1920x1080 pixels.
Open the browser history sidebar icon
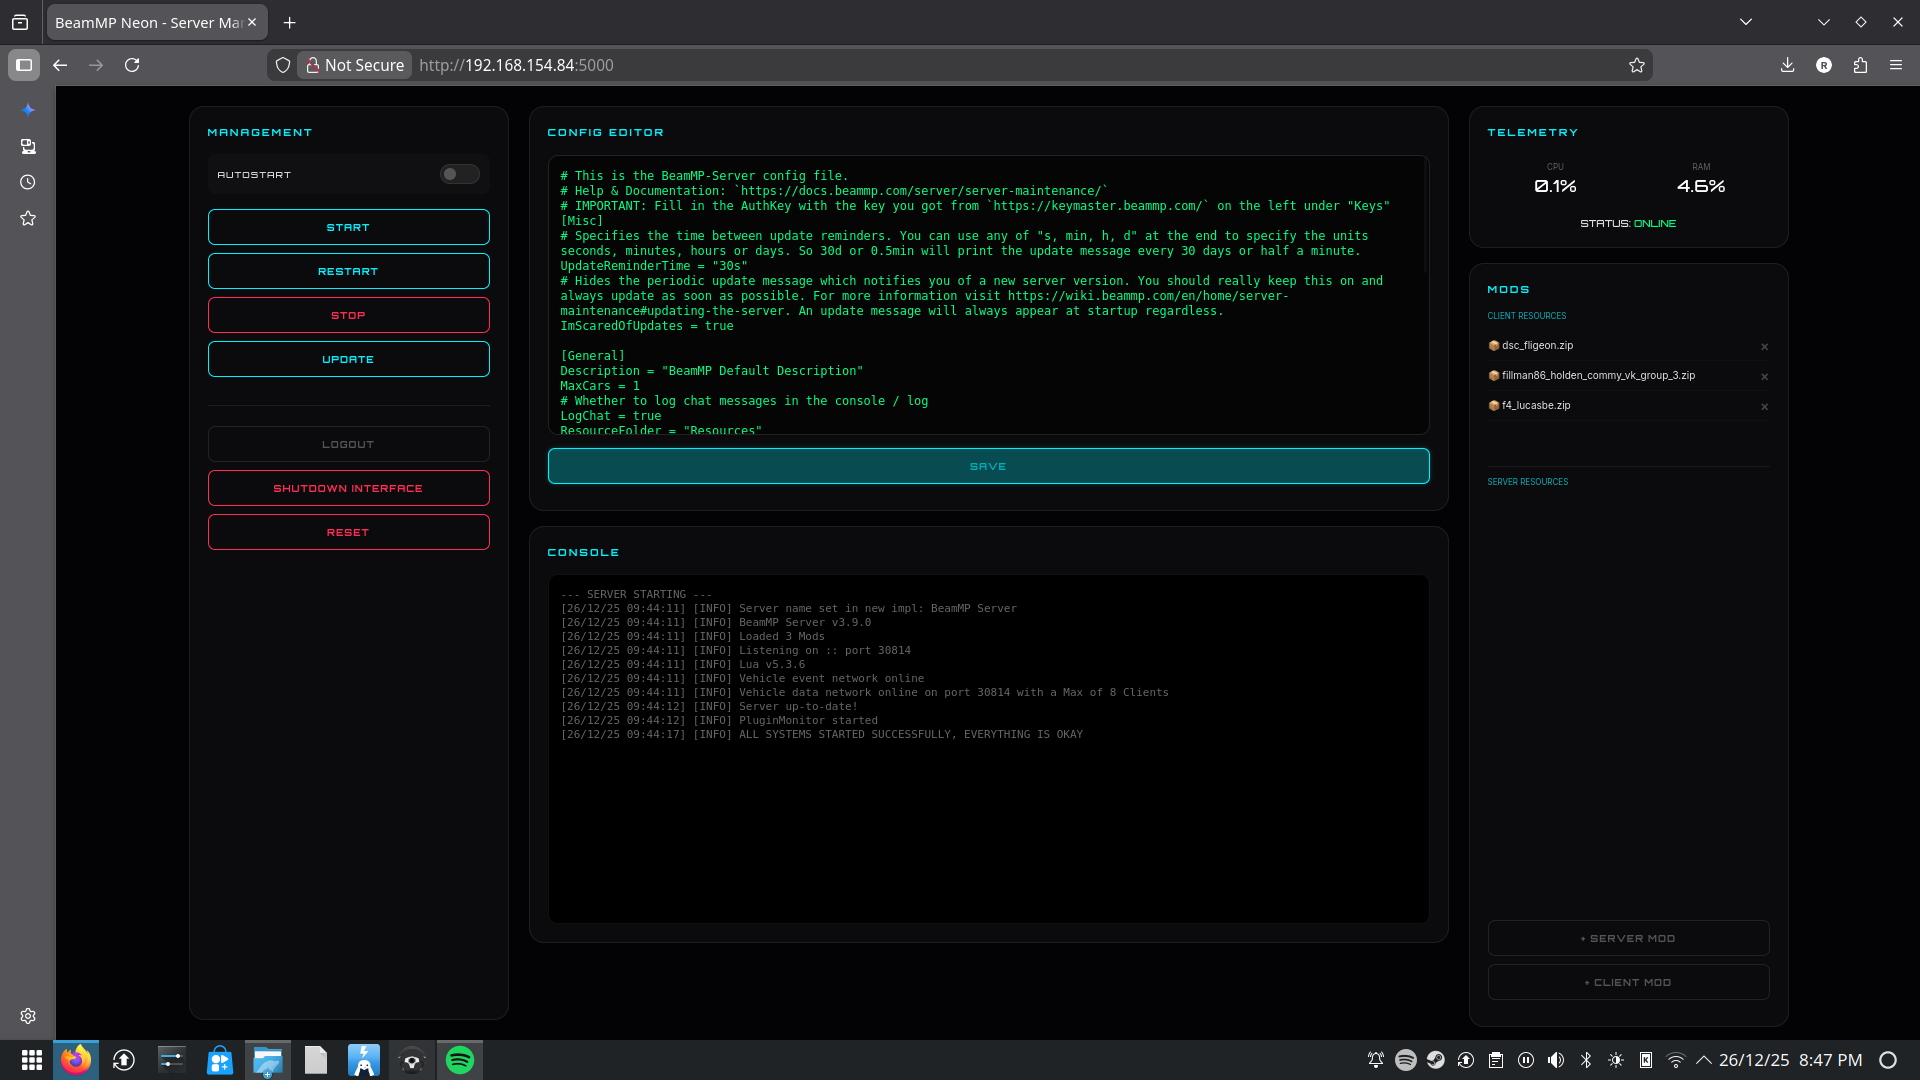pyautogui.click(x=28, y=182)
